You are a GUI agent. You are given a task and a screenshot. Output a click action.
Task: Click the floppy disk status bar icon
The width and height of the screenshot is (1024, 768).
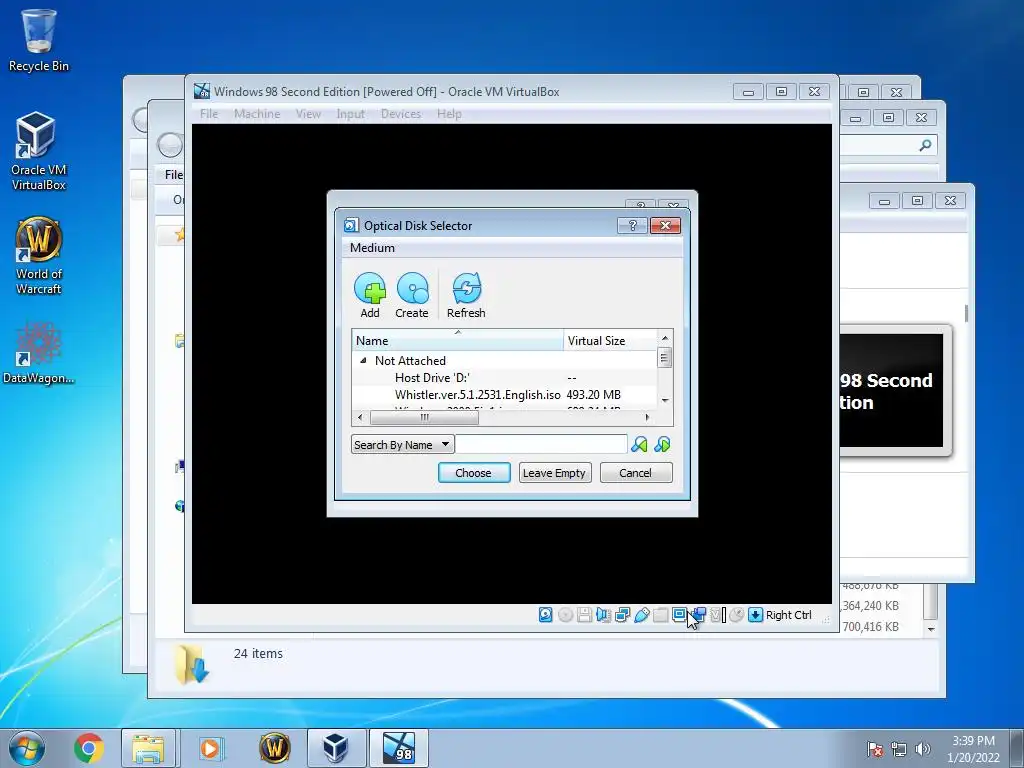[584, 615]
